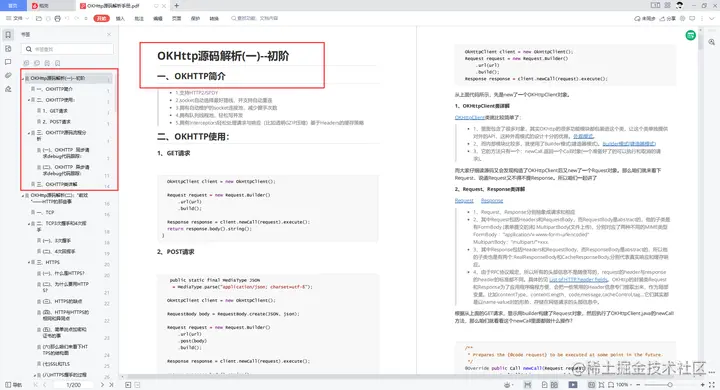Open the Bookmarks panel icon in left sidebar
The width and height of the screenshot is (720, 390).
(x=8, y=35)
